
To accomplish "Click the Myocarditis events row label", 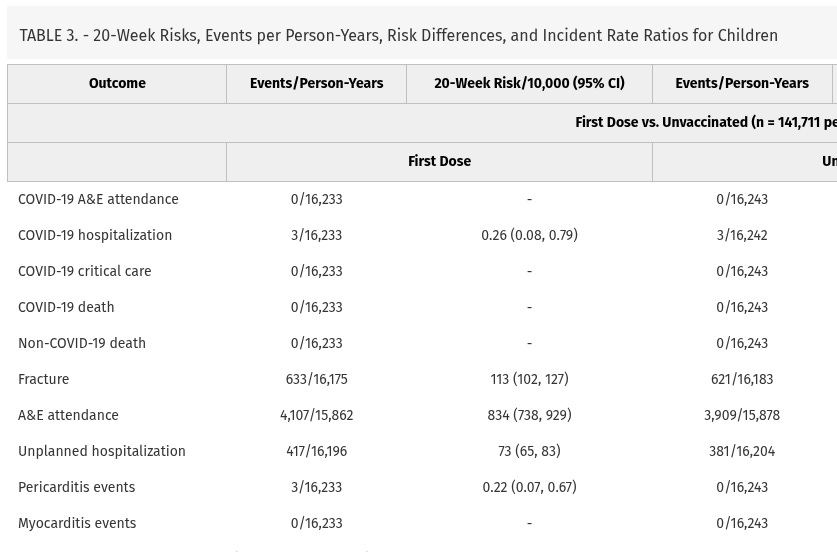I will tap(77, 524).
